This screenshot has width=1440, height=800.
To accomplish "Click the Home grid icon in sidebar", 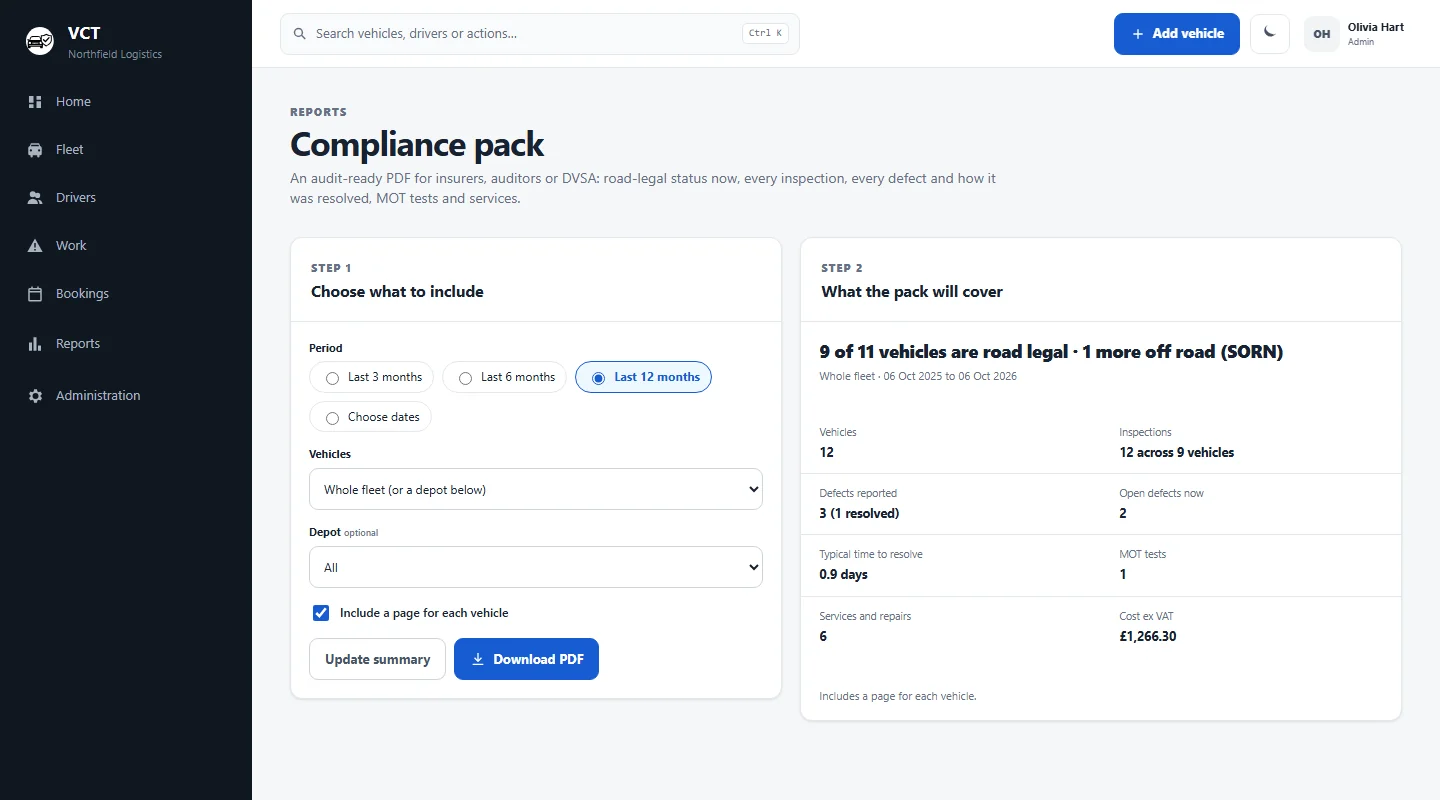I will point(35,102).
